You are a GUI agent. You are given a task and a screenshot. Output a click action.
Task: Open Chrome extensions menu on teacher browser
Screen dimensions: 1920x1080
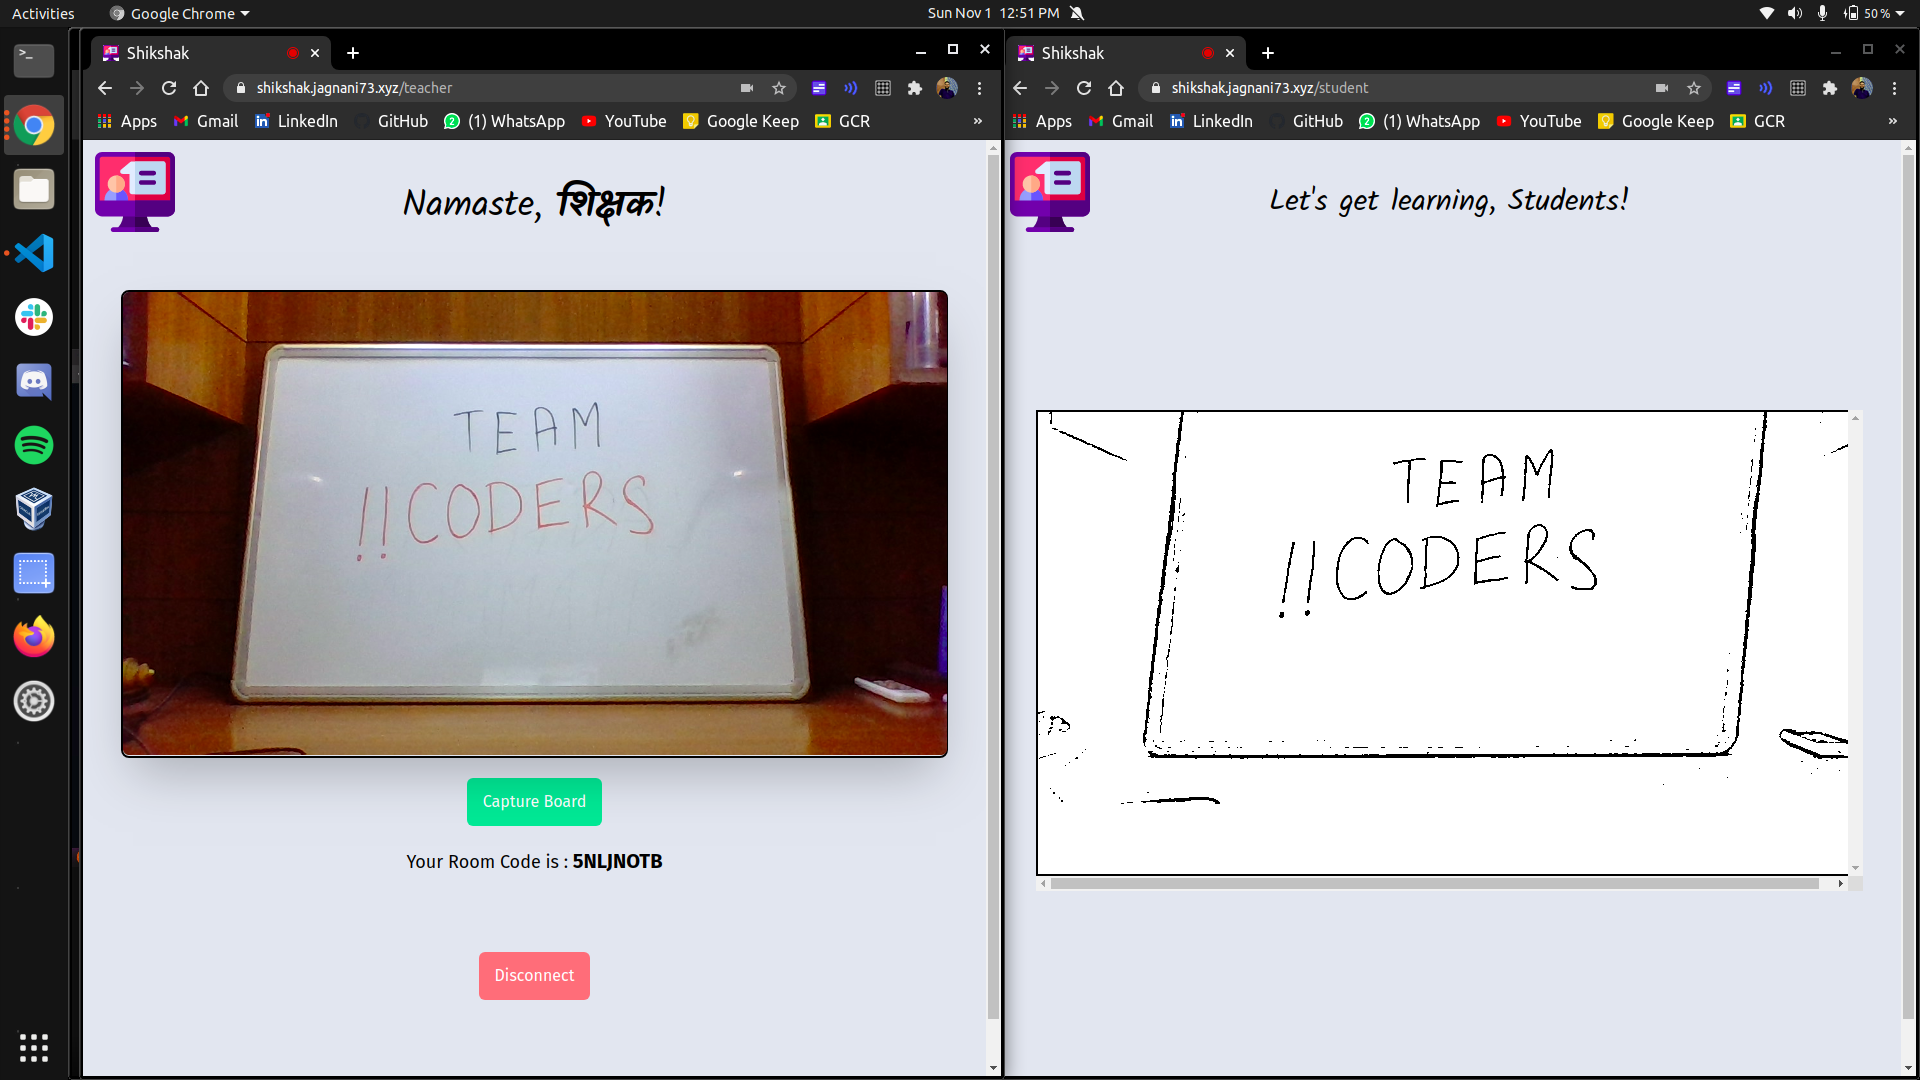click(915, 88)
